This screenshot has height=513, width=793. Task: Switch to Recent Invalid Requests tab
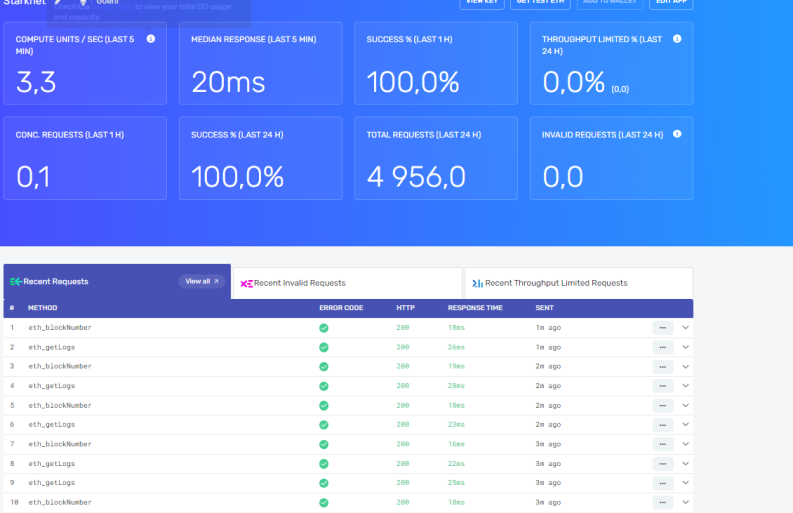[x=347, y=283]
